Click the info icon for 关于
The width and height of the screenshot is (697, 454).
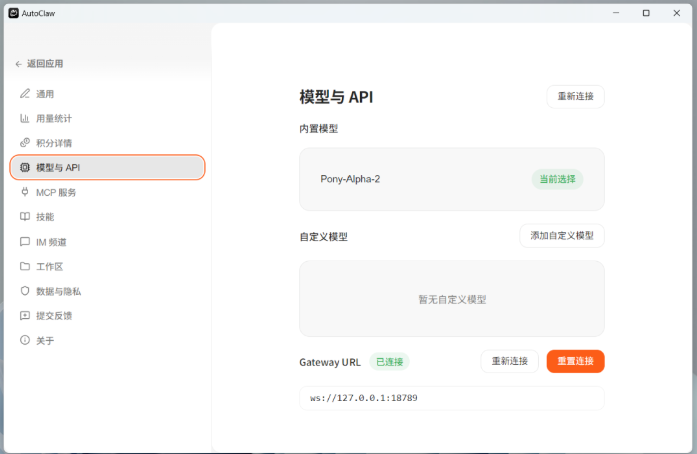(25, 340)
